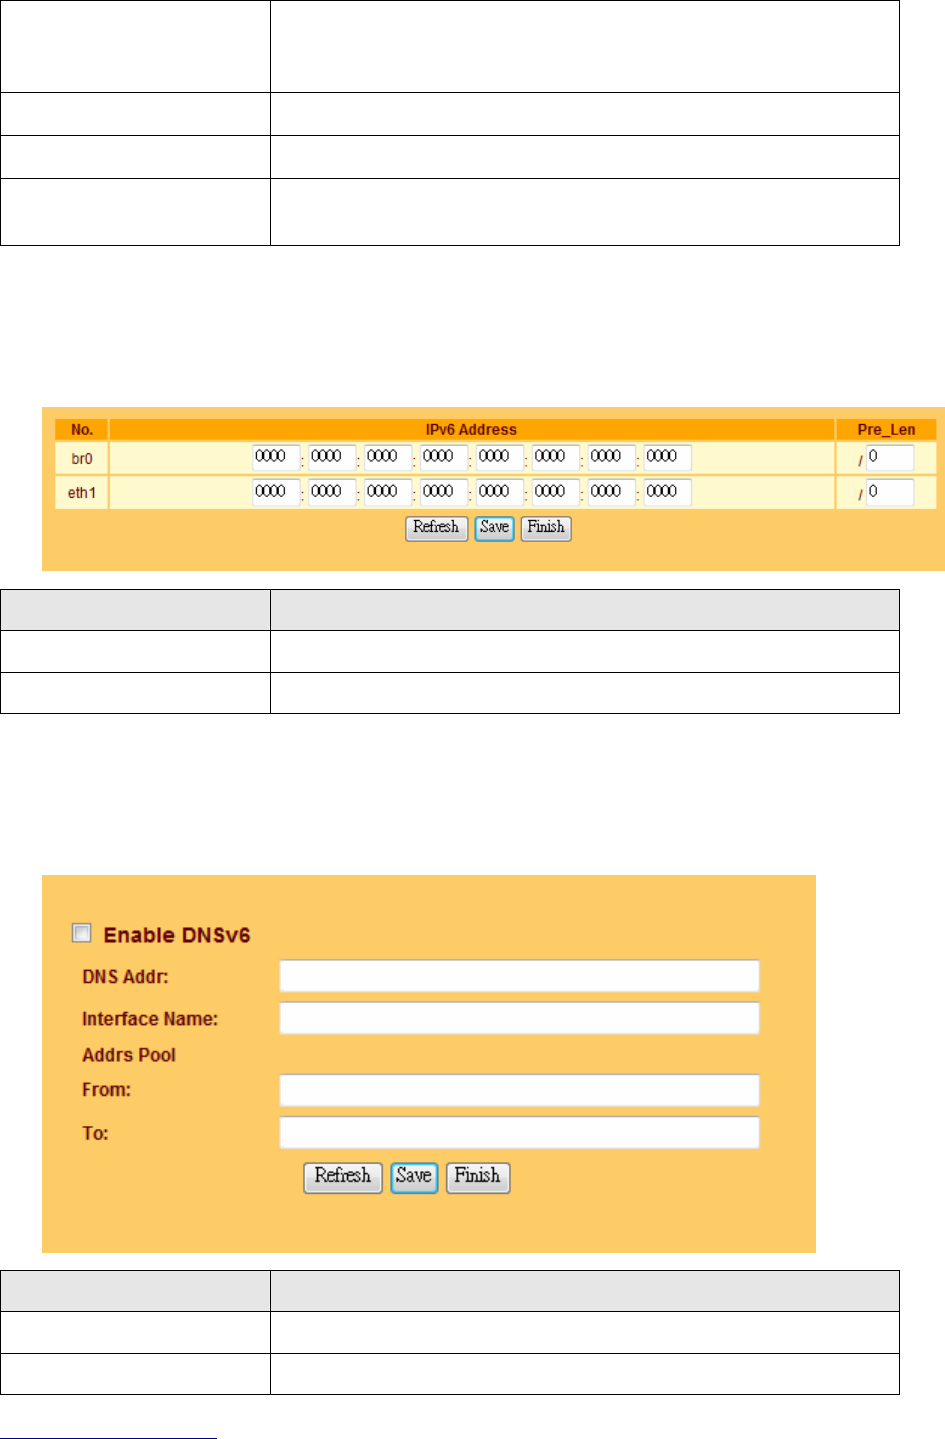Click the br0 Pre_Len field
The image size is (945, 1439).
[890, 458]
